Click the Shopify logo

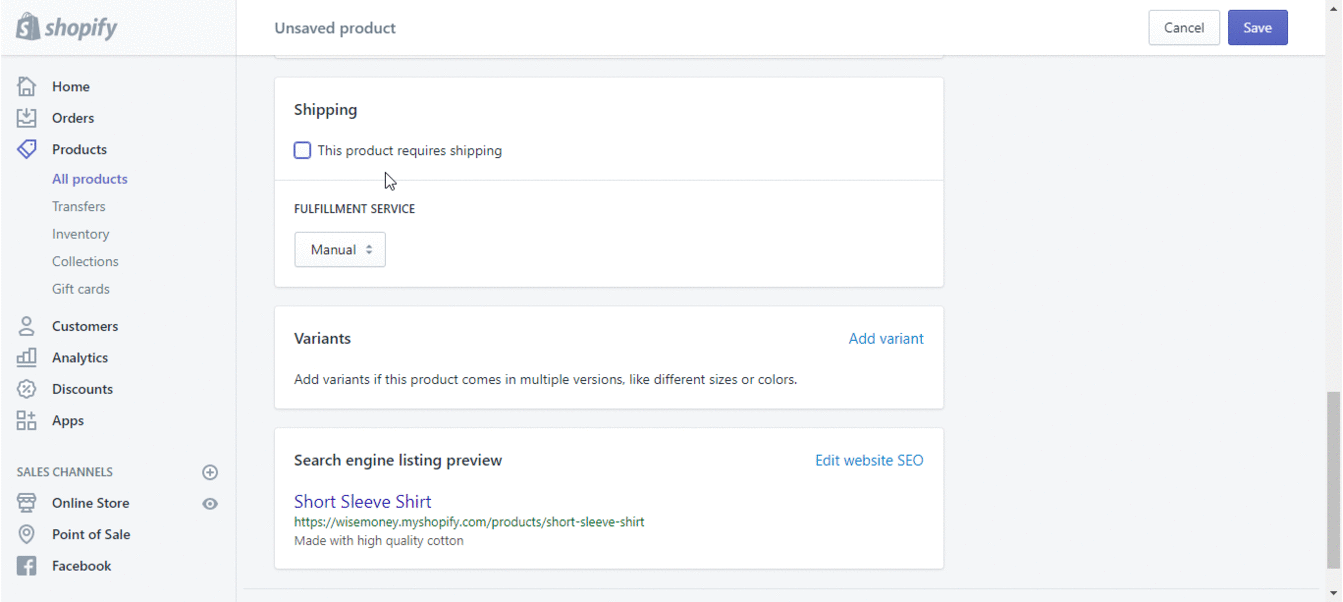point(66,27)
